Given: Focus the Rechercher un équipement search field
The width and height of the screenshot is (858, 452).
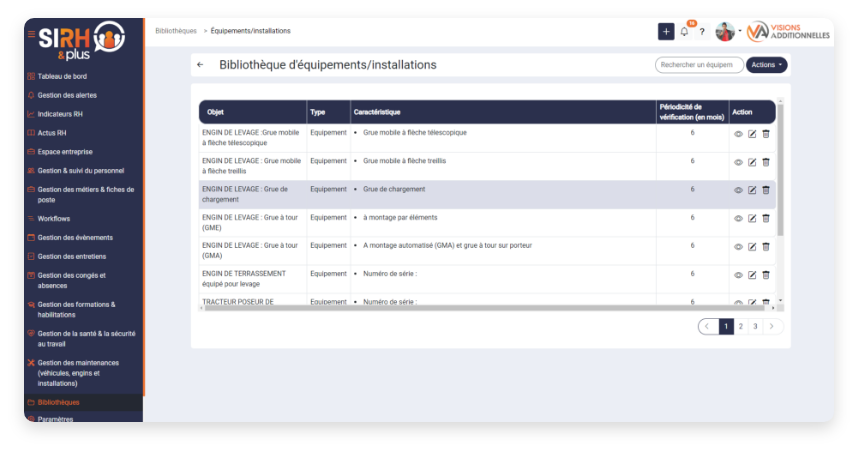Looking at the screenshot, I should pos(699,65).
